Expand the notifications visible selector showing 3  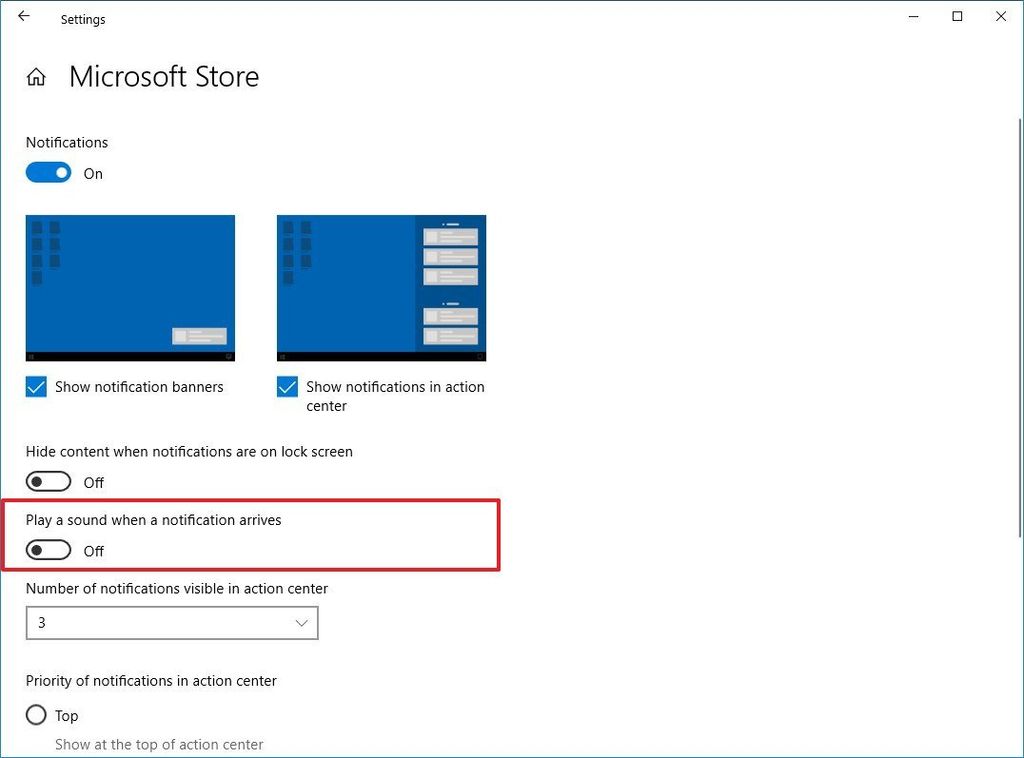172,623
